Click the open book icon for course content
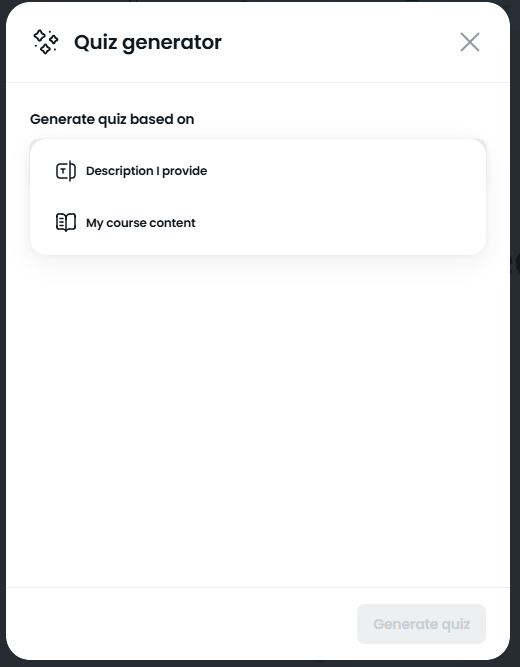The height and width of the screenshot is (667, 520). (x=66, y=222)
